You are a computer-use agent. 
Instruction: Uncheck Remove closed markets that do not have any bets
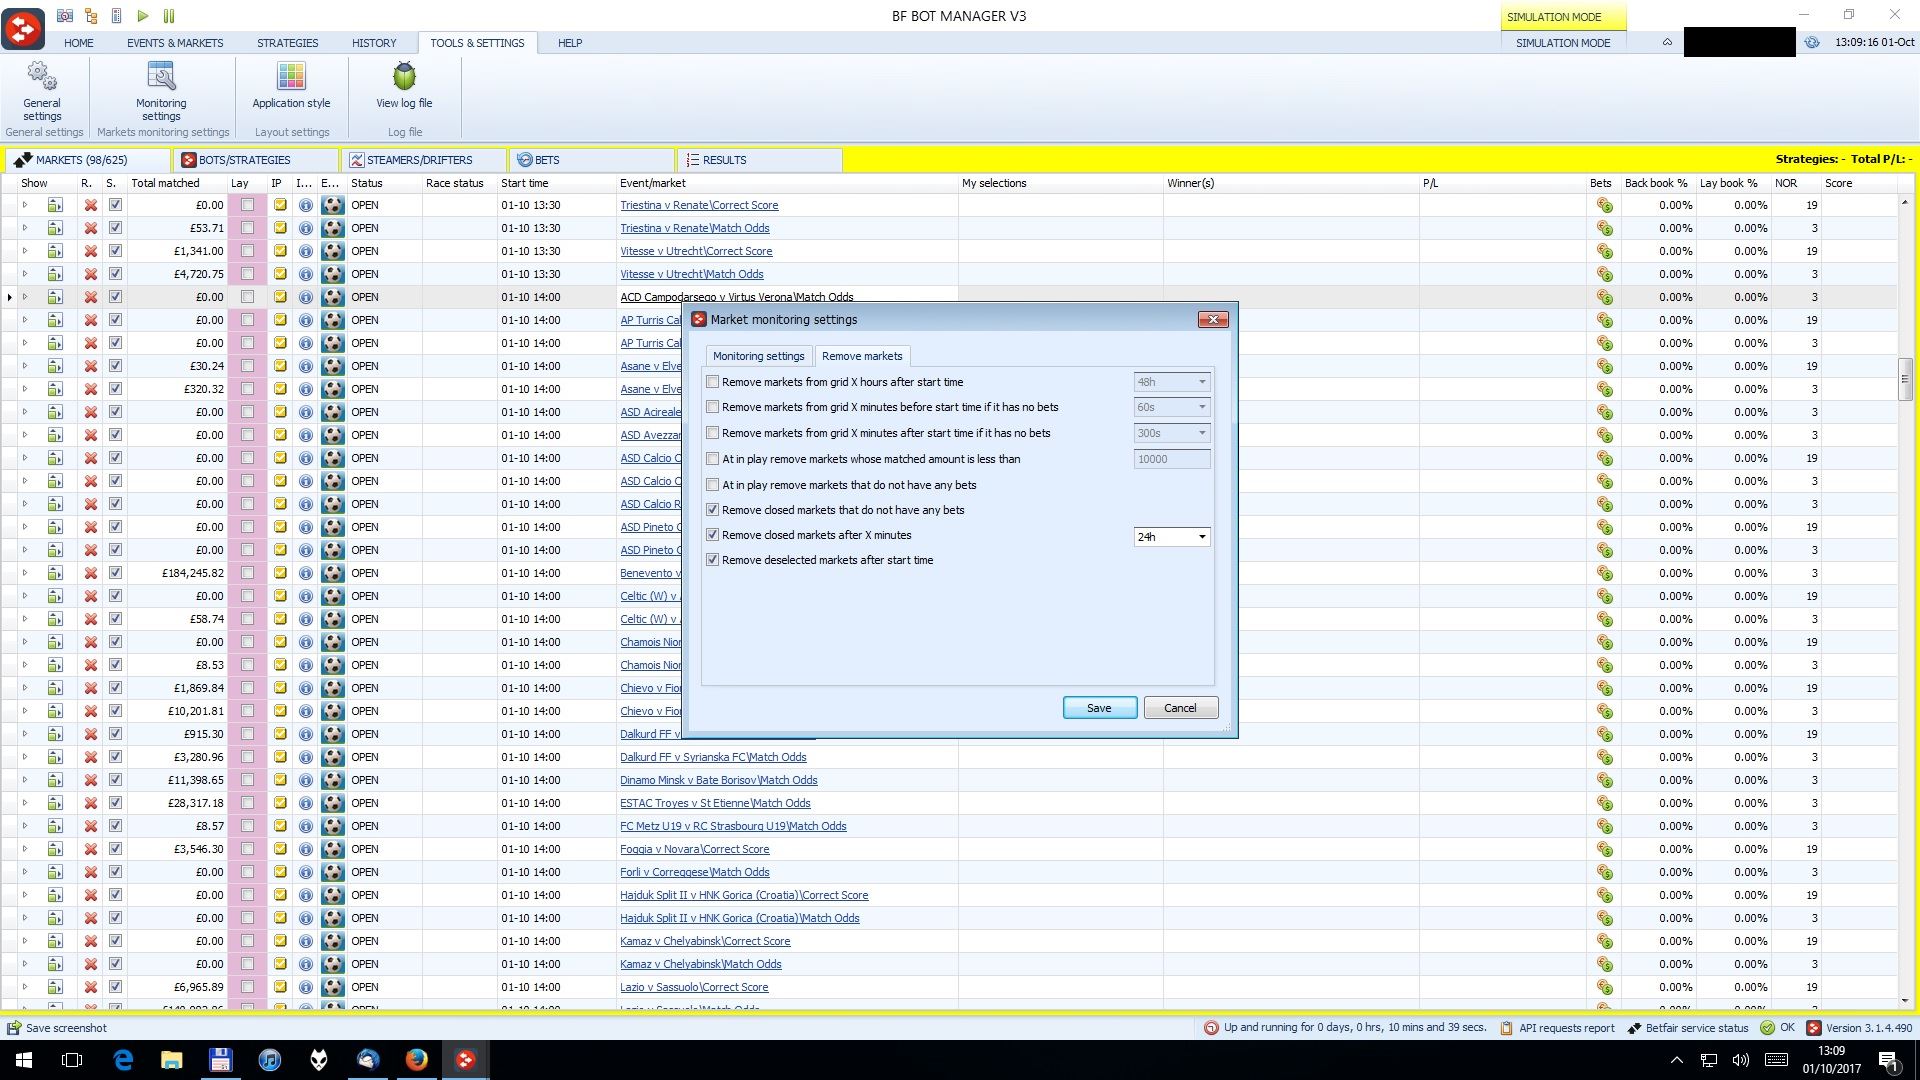(x=713, y=510)
